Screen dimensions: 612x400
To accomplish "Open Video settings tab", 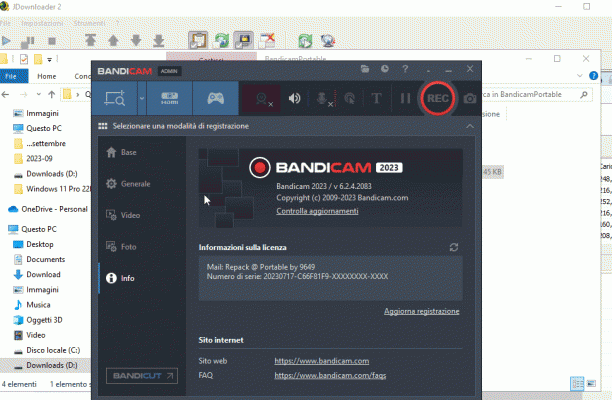I will [x=123, y=215].
